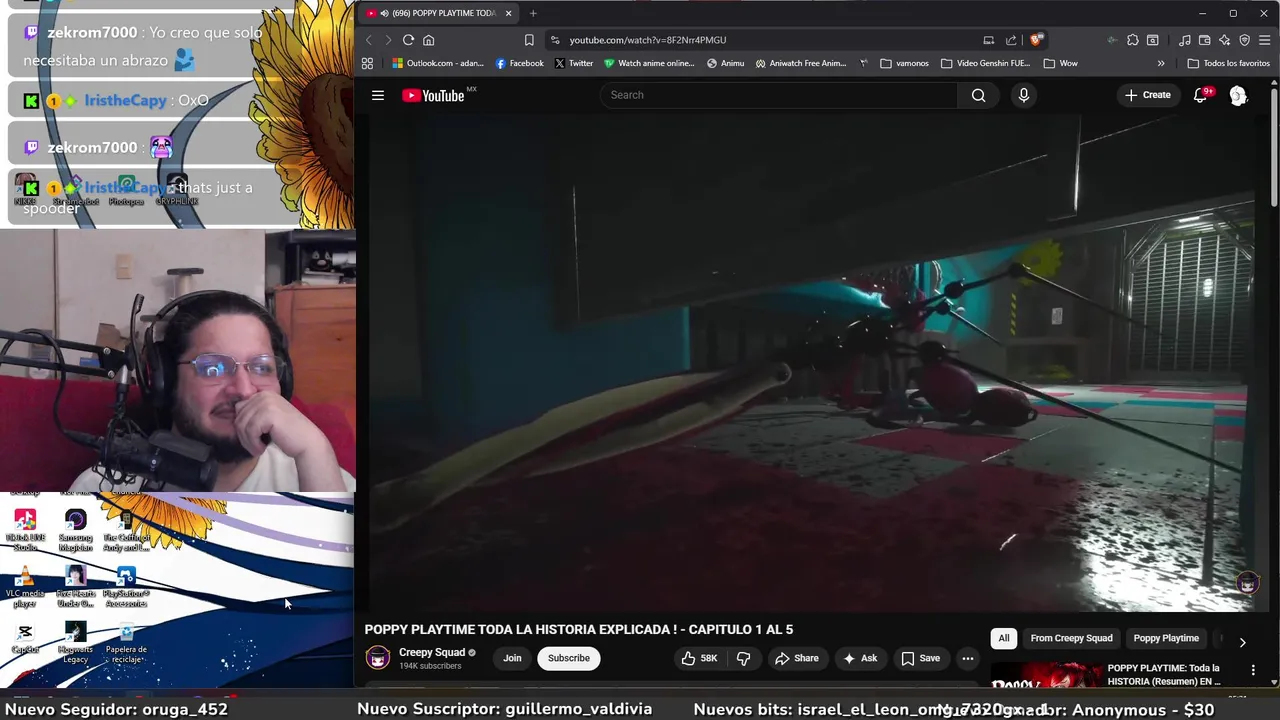Open the browser main menu hamburger
This screenshot has height=720, width=1280.
[1265, 40]
